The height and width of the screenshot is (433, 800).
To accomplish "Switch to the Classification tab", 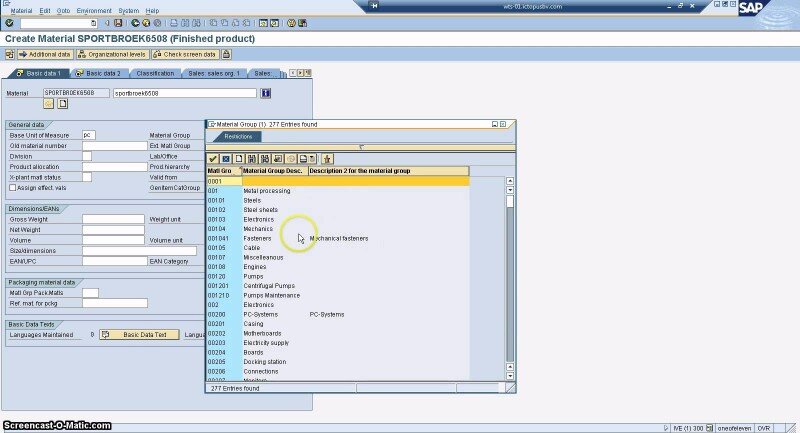I will [x=155, y=73].
